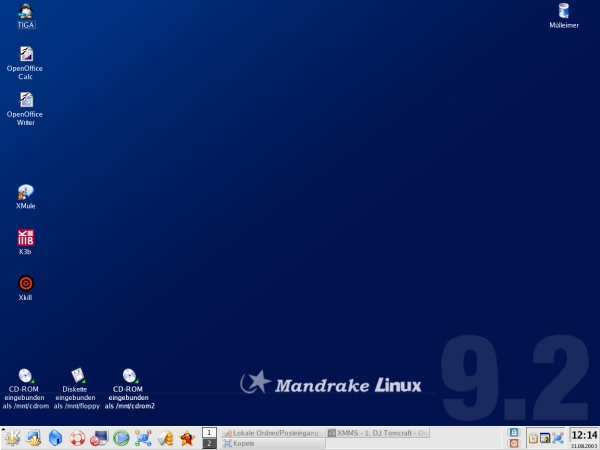This screenshot has width=600, height=450.
Task: Open CD-ROM mounted as /mnt/cdrom
Action: [x=25, y=389]
